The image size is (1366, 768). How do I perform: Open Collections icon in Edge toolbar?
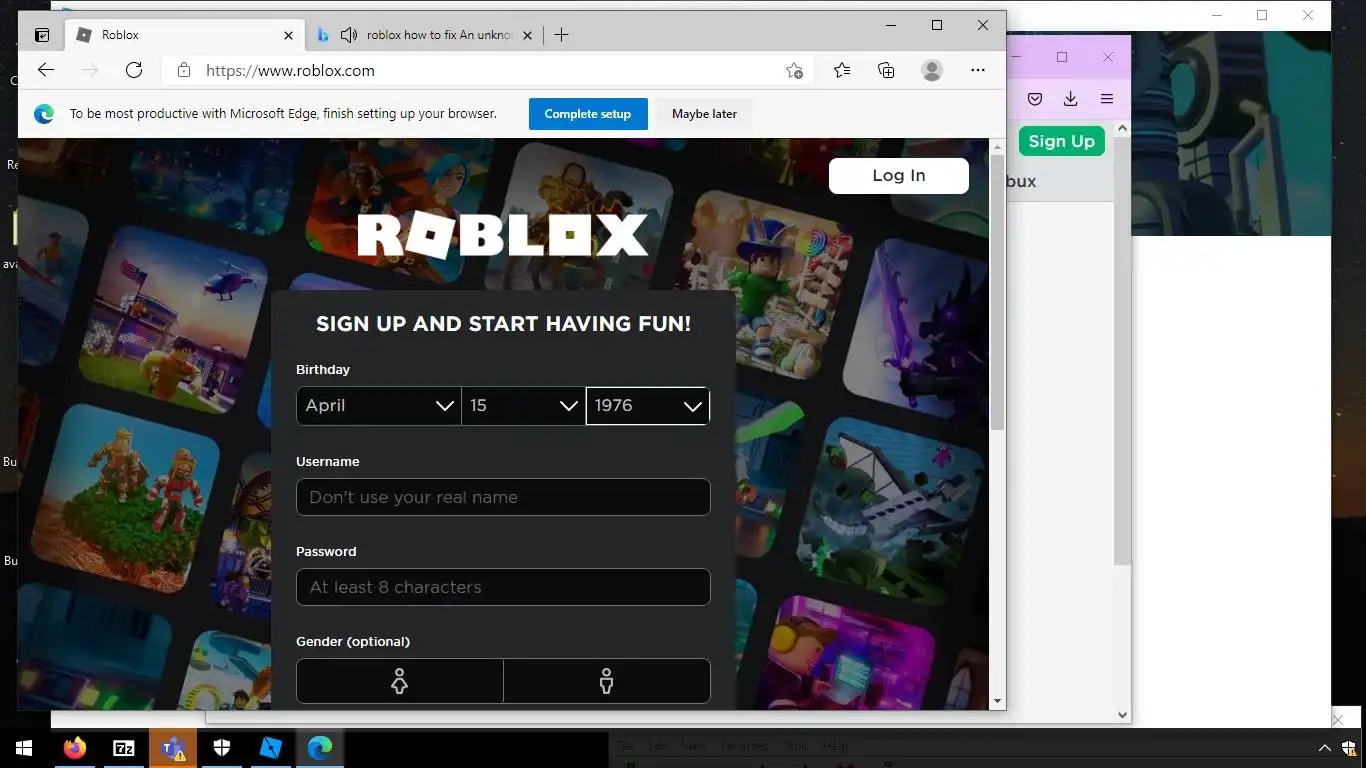click(886, 70)
